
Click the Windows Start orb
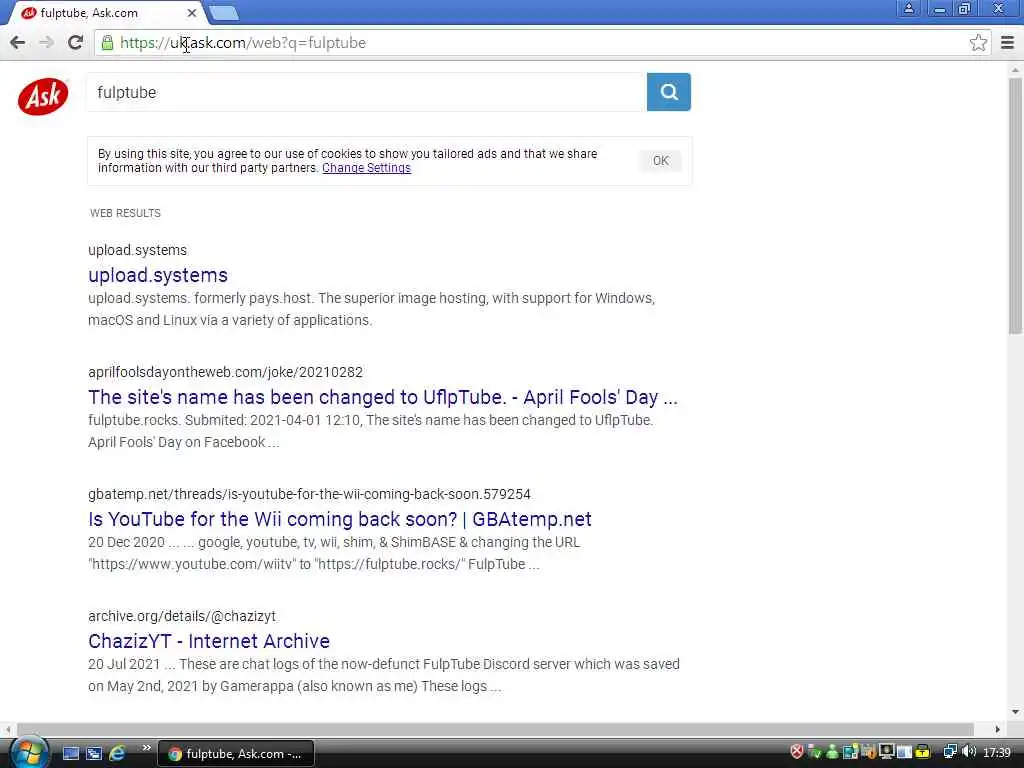pos(28,752)
